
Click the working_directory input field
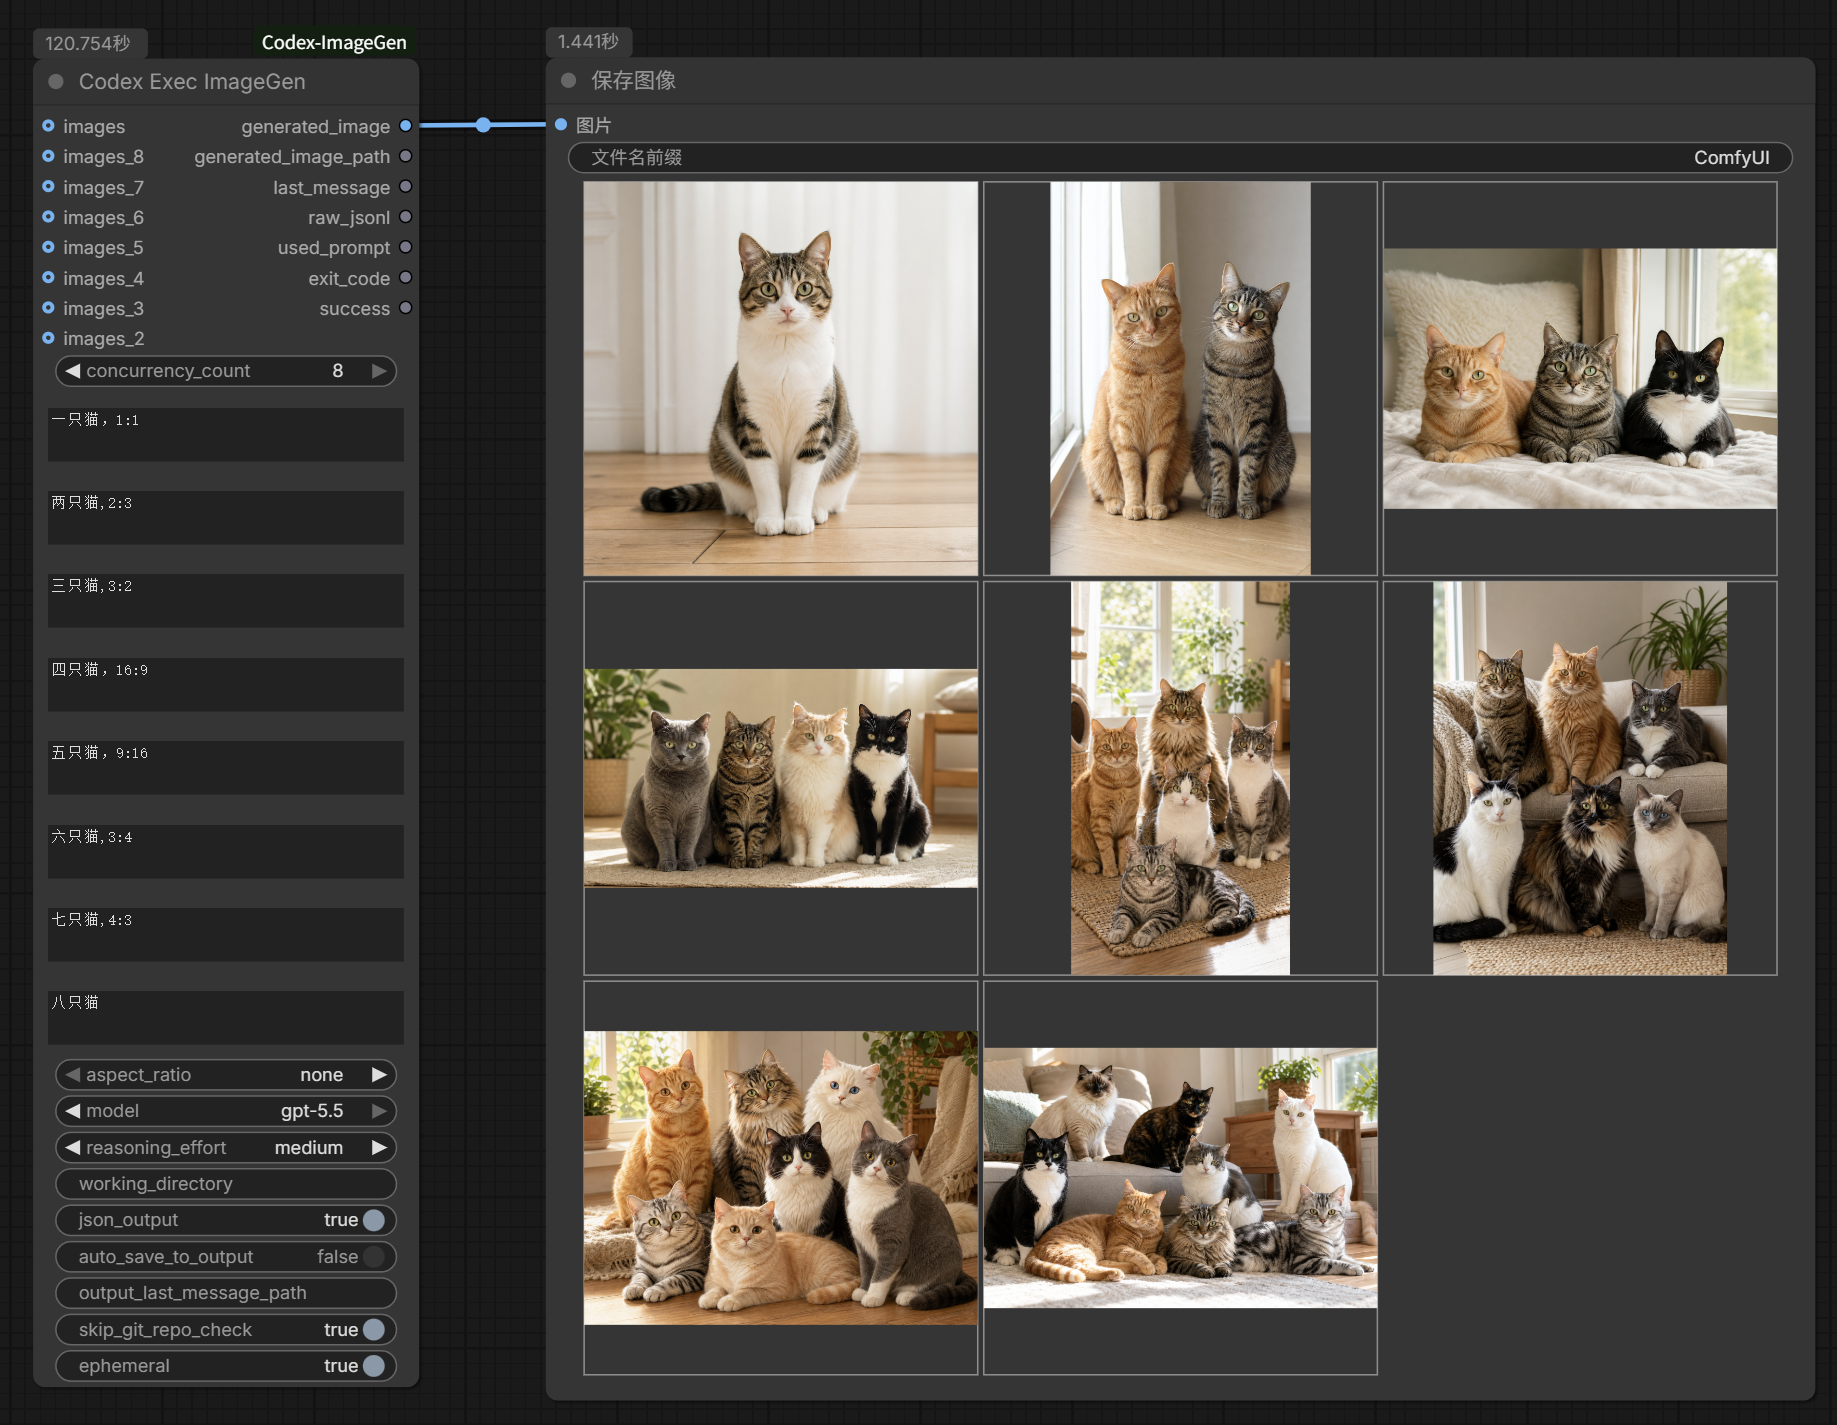click(x=226, y=1184)
